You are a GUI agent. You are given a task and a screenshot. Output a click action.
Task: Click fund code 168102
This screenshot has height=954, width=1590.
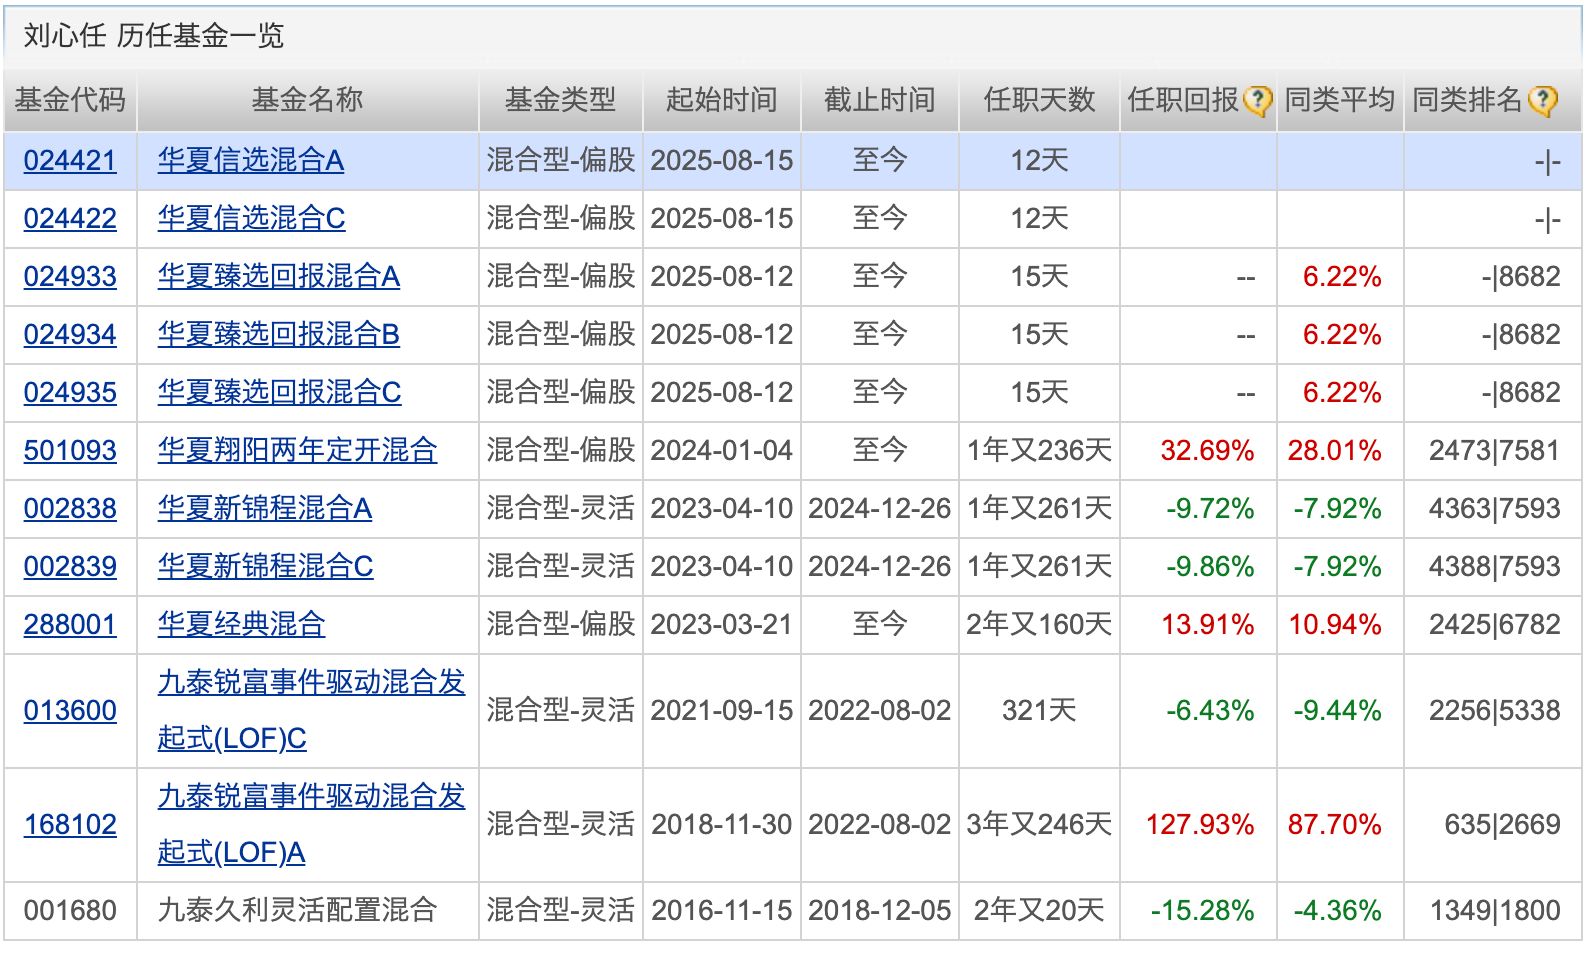70,824
